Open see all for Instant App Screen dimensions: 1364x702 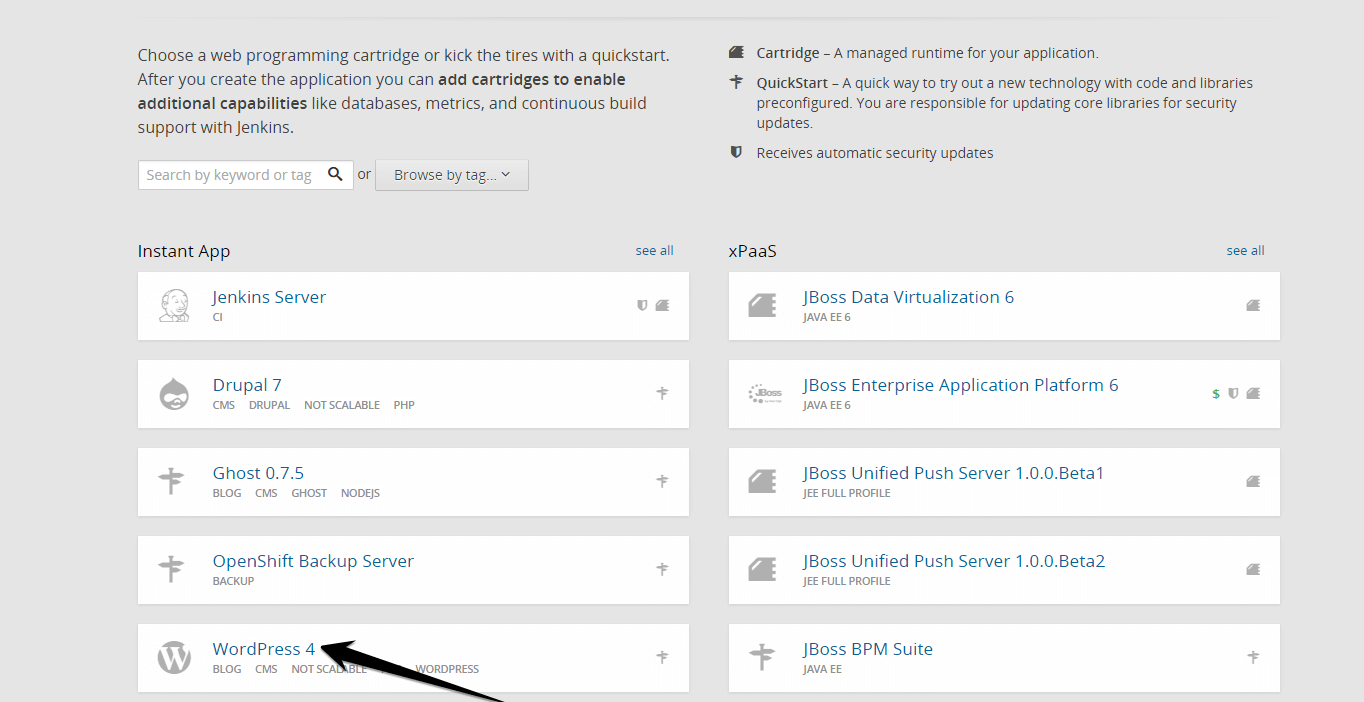point(655,250)
